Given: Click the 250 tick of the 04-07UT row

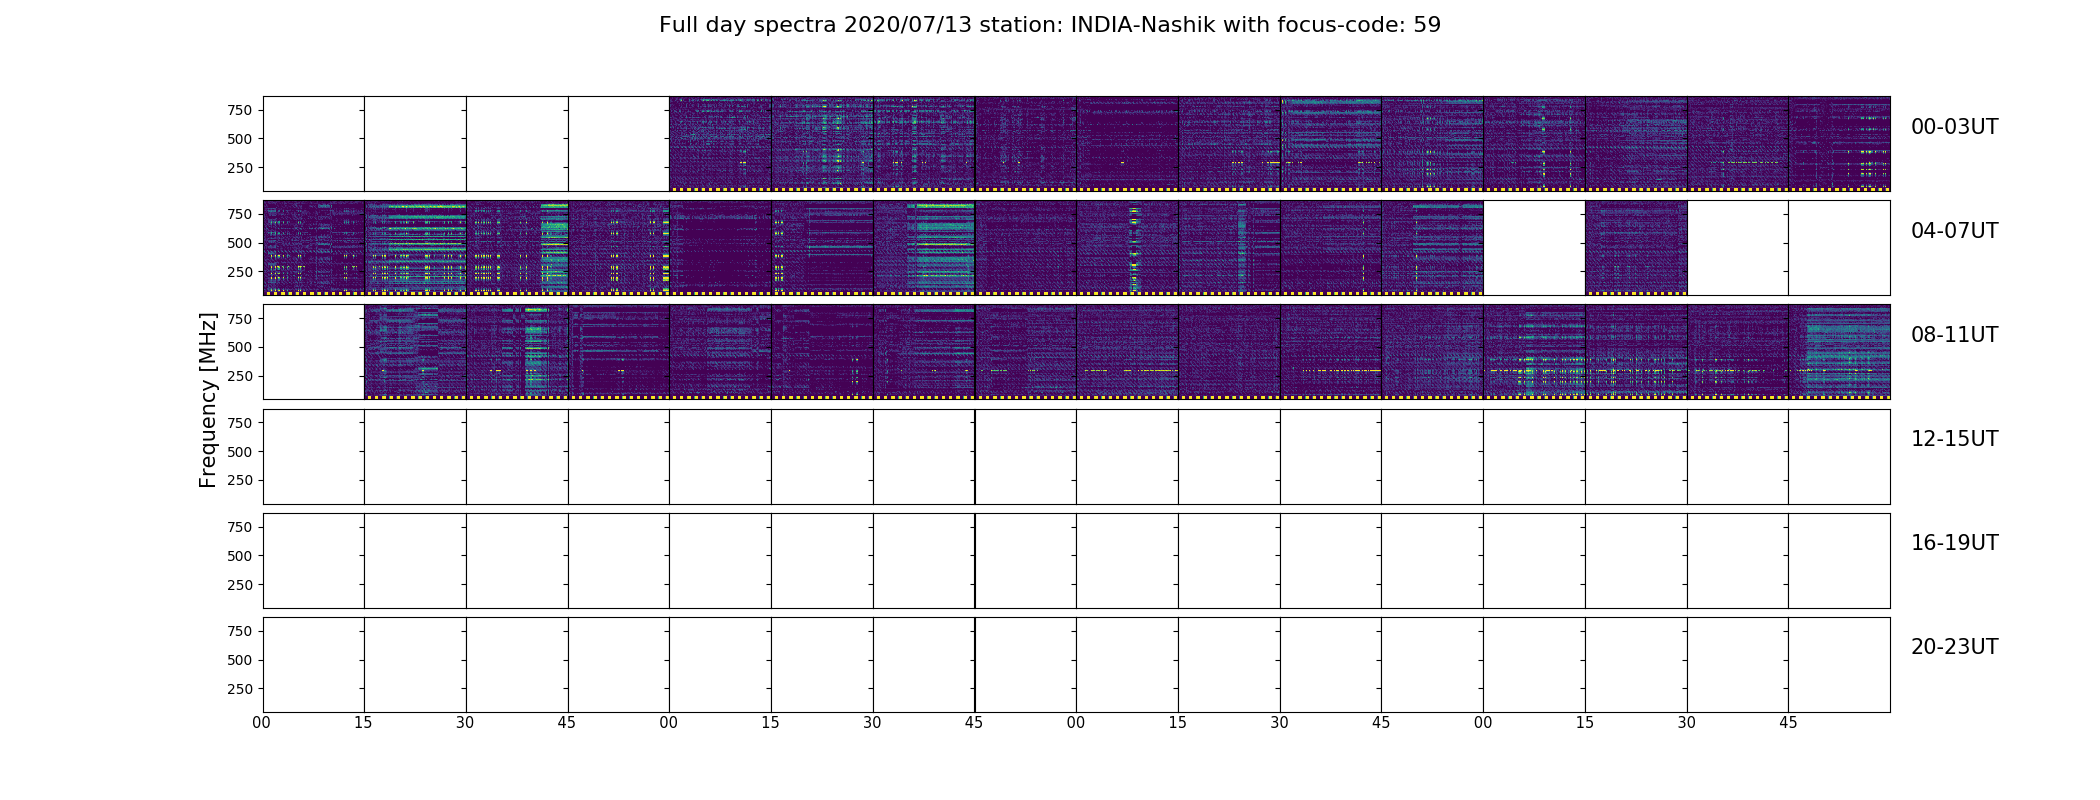Looking at the screenshot, I should (x=240, y=272).
